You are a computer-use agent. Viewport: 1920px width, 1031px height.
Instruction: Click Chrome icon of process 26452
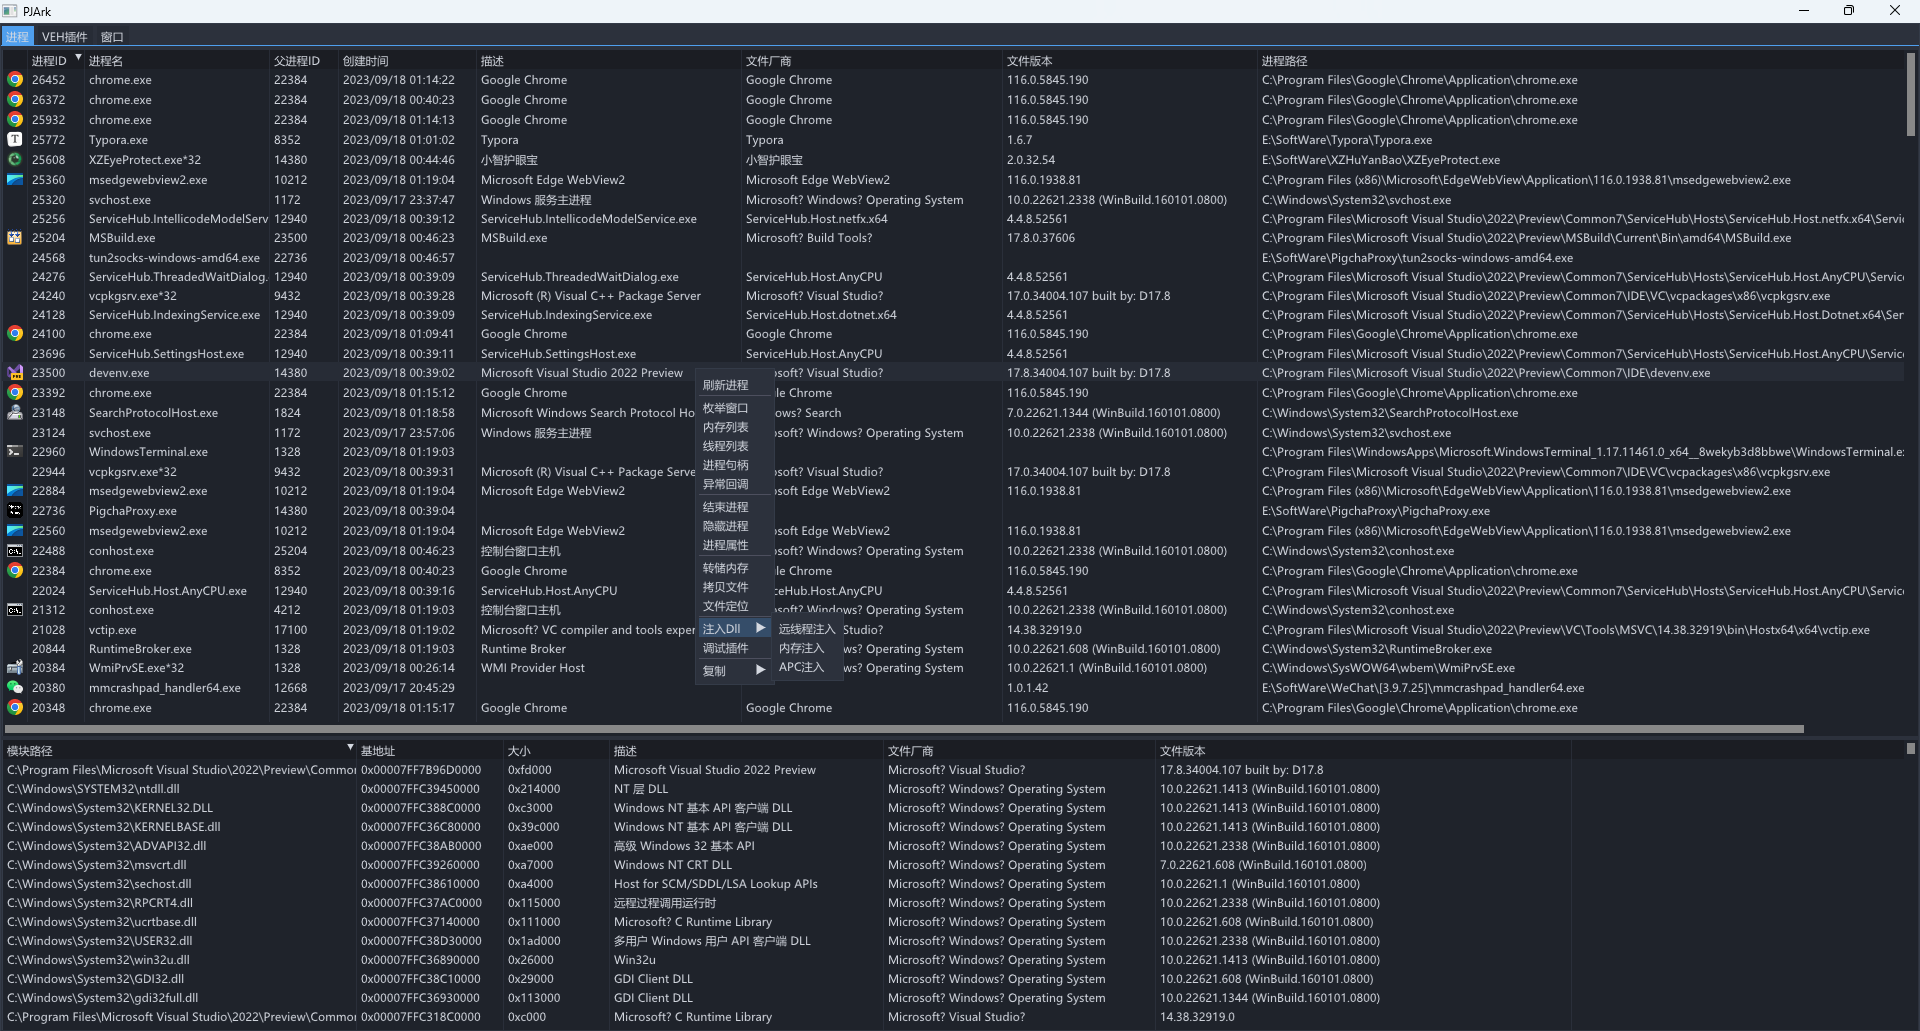(x=15, y=80)
